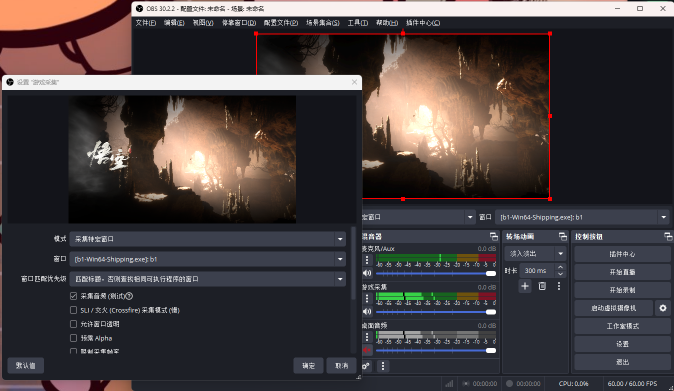Pop out the 控制按钮 dock panel
Screen dimensions: 674x391
tap(668, 236)
